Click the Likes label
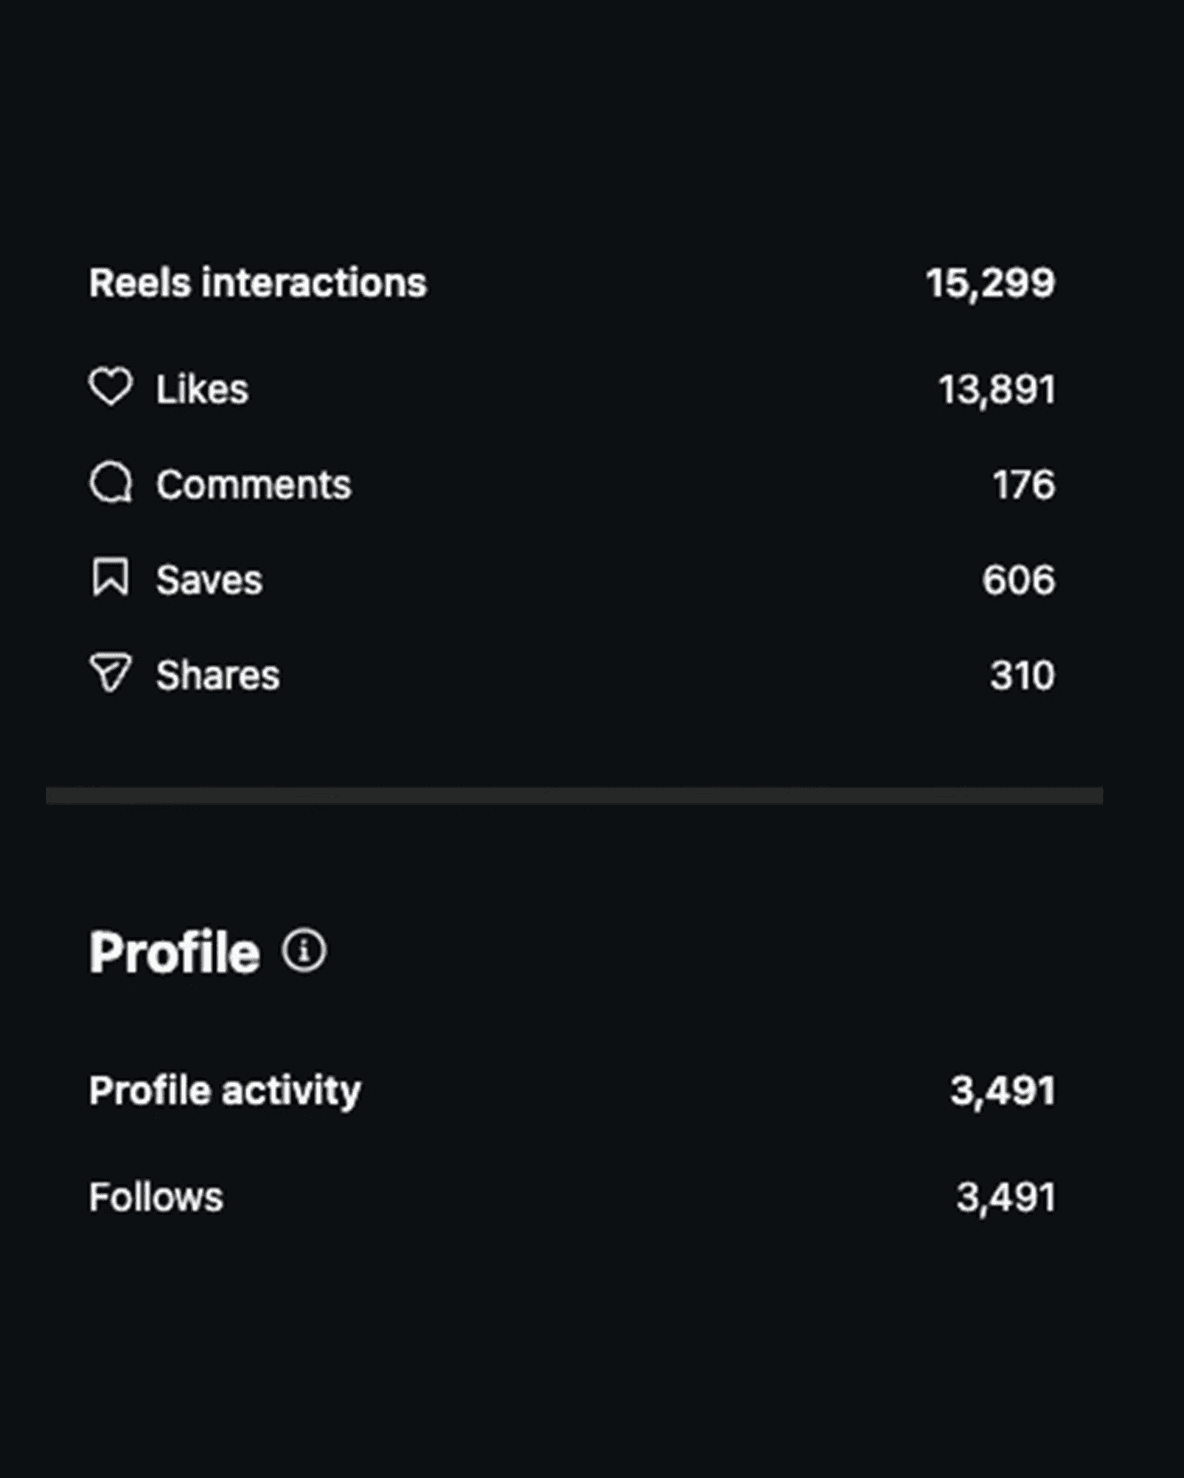1184x1478 pixels. click(202, 389)
